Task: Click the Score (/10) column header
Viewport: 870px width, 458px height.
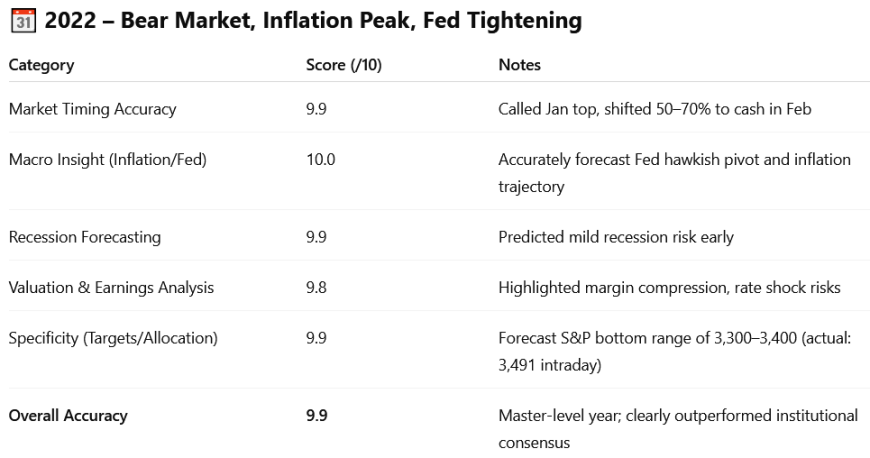Action: (344, 65)
